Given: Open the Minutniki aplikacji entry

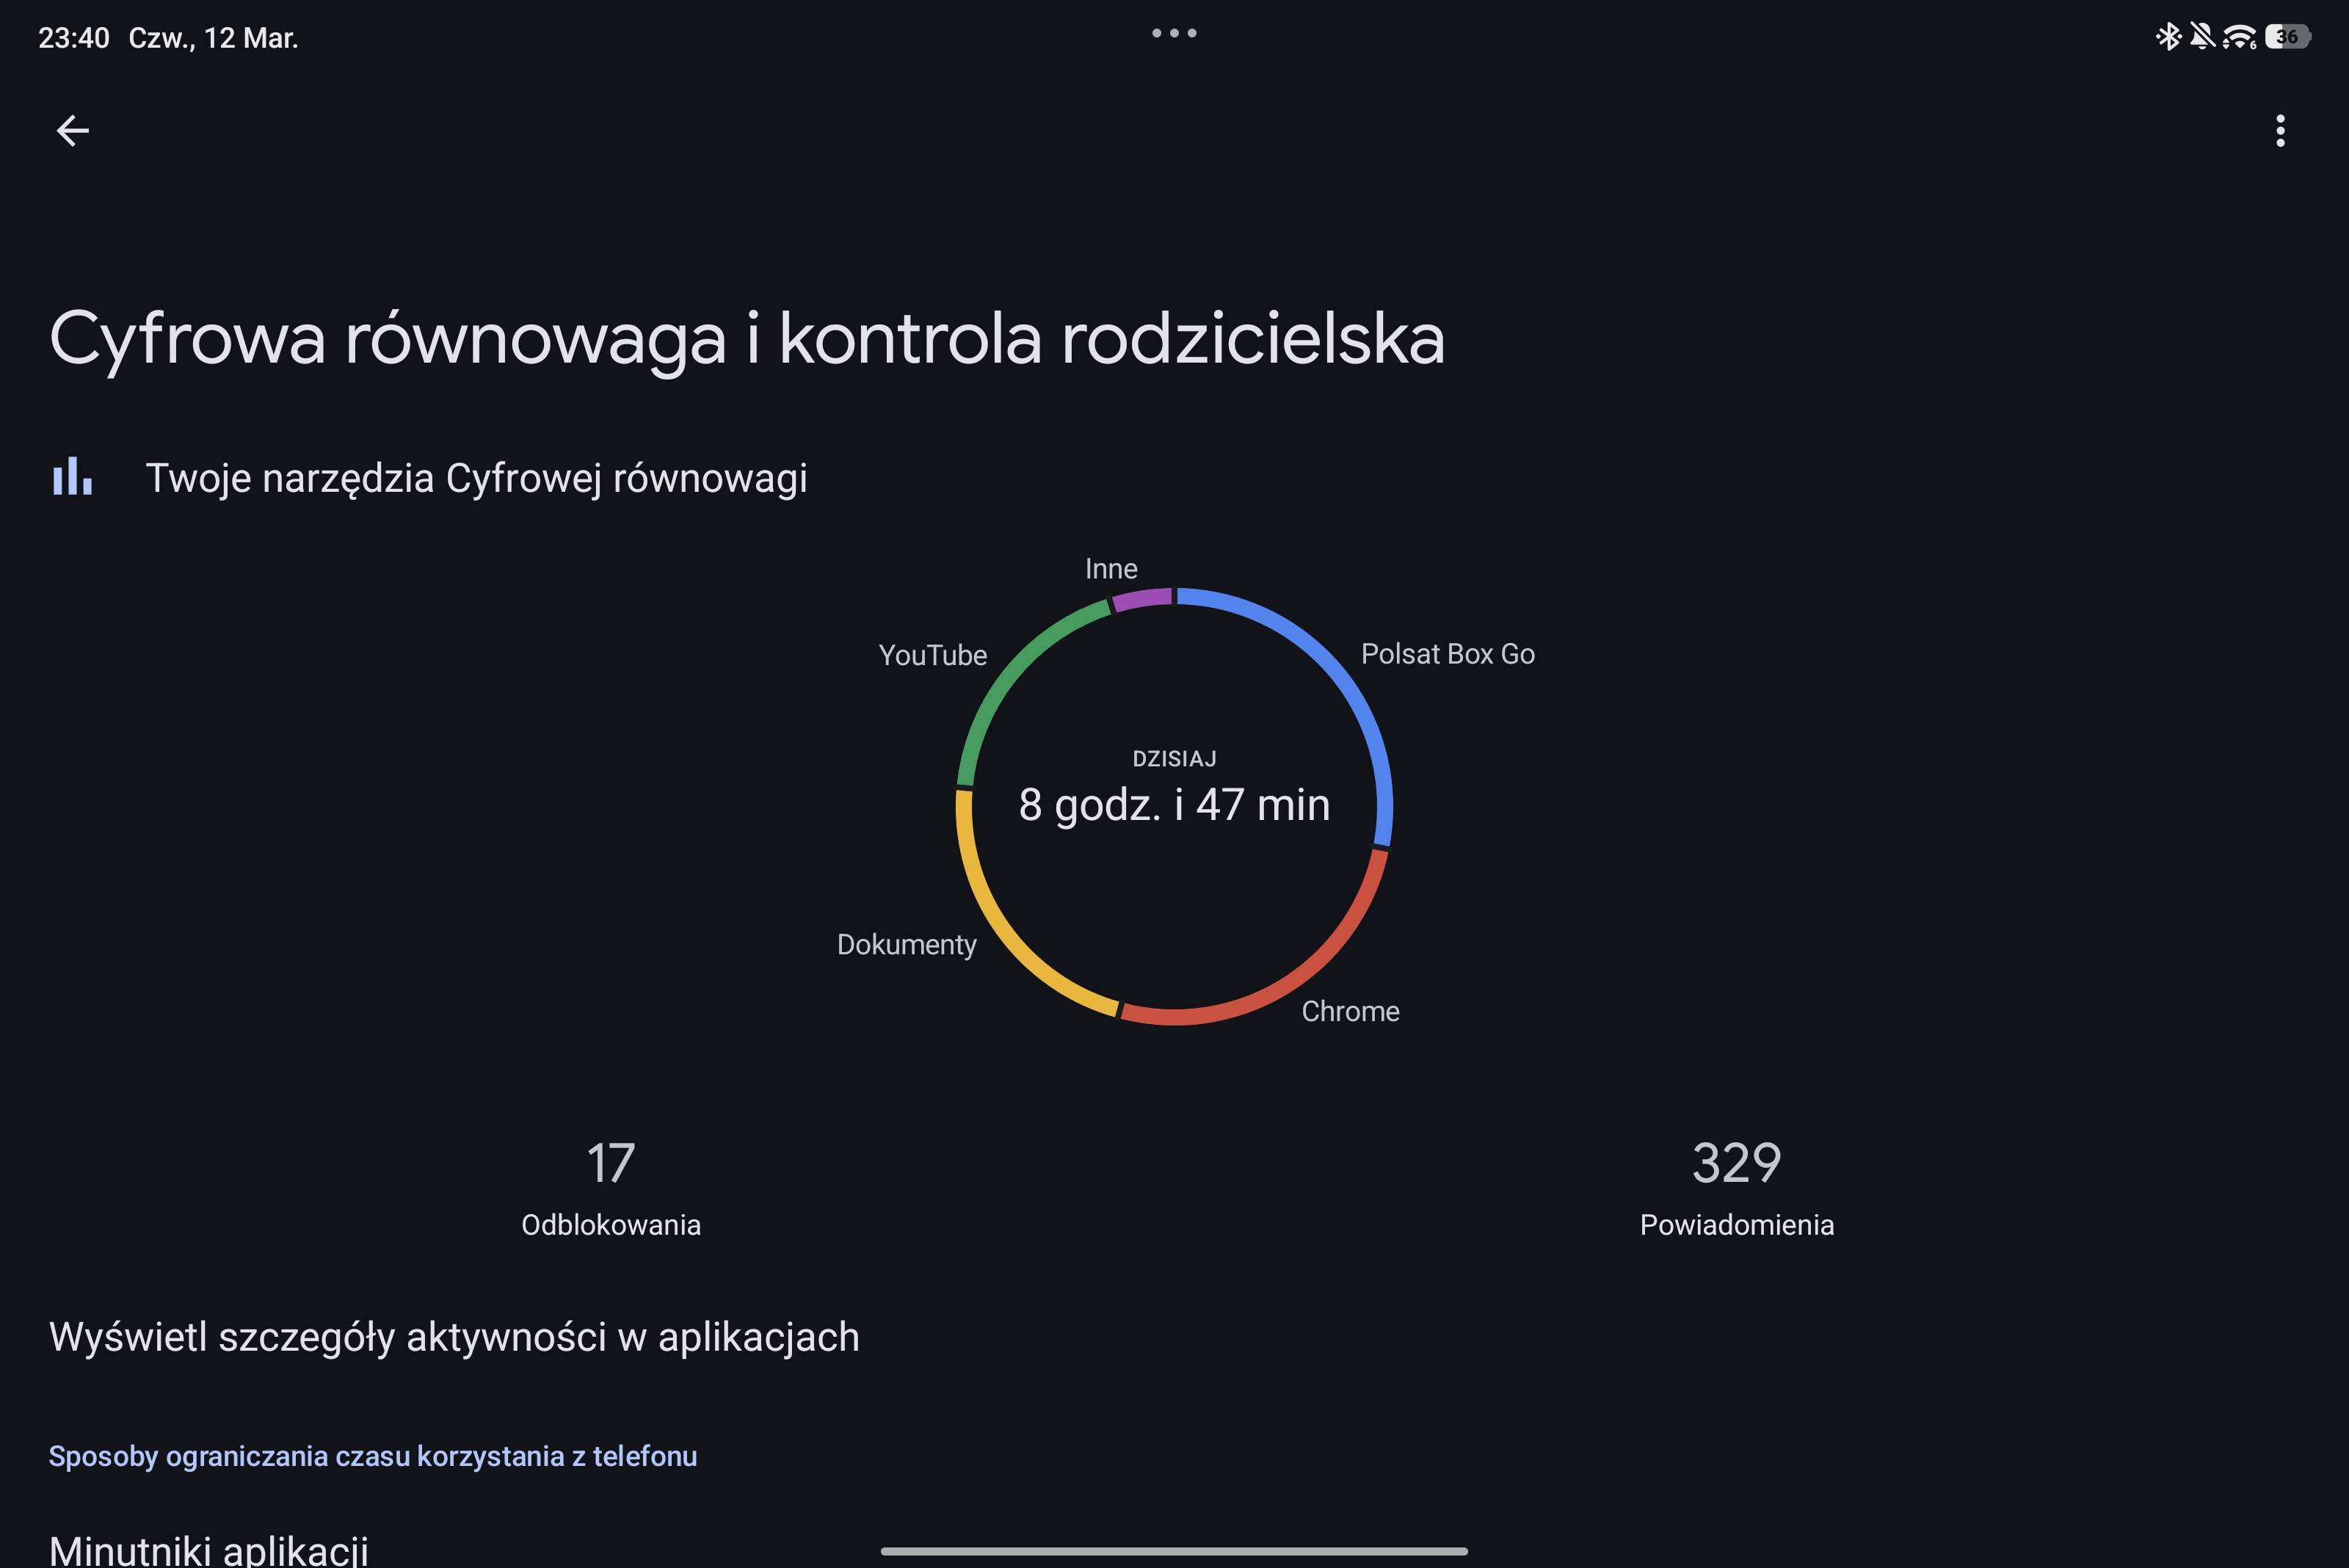Looking at the screenshot, I should point(209,1548).
